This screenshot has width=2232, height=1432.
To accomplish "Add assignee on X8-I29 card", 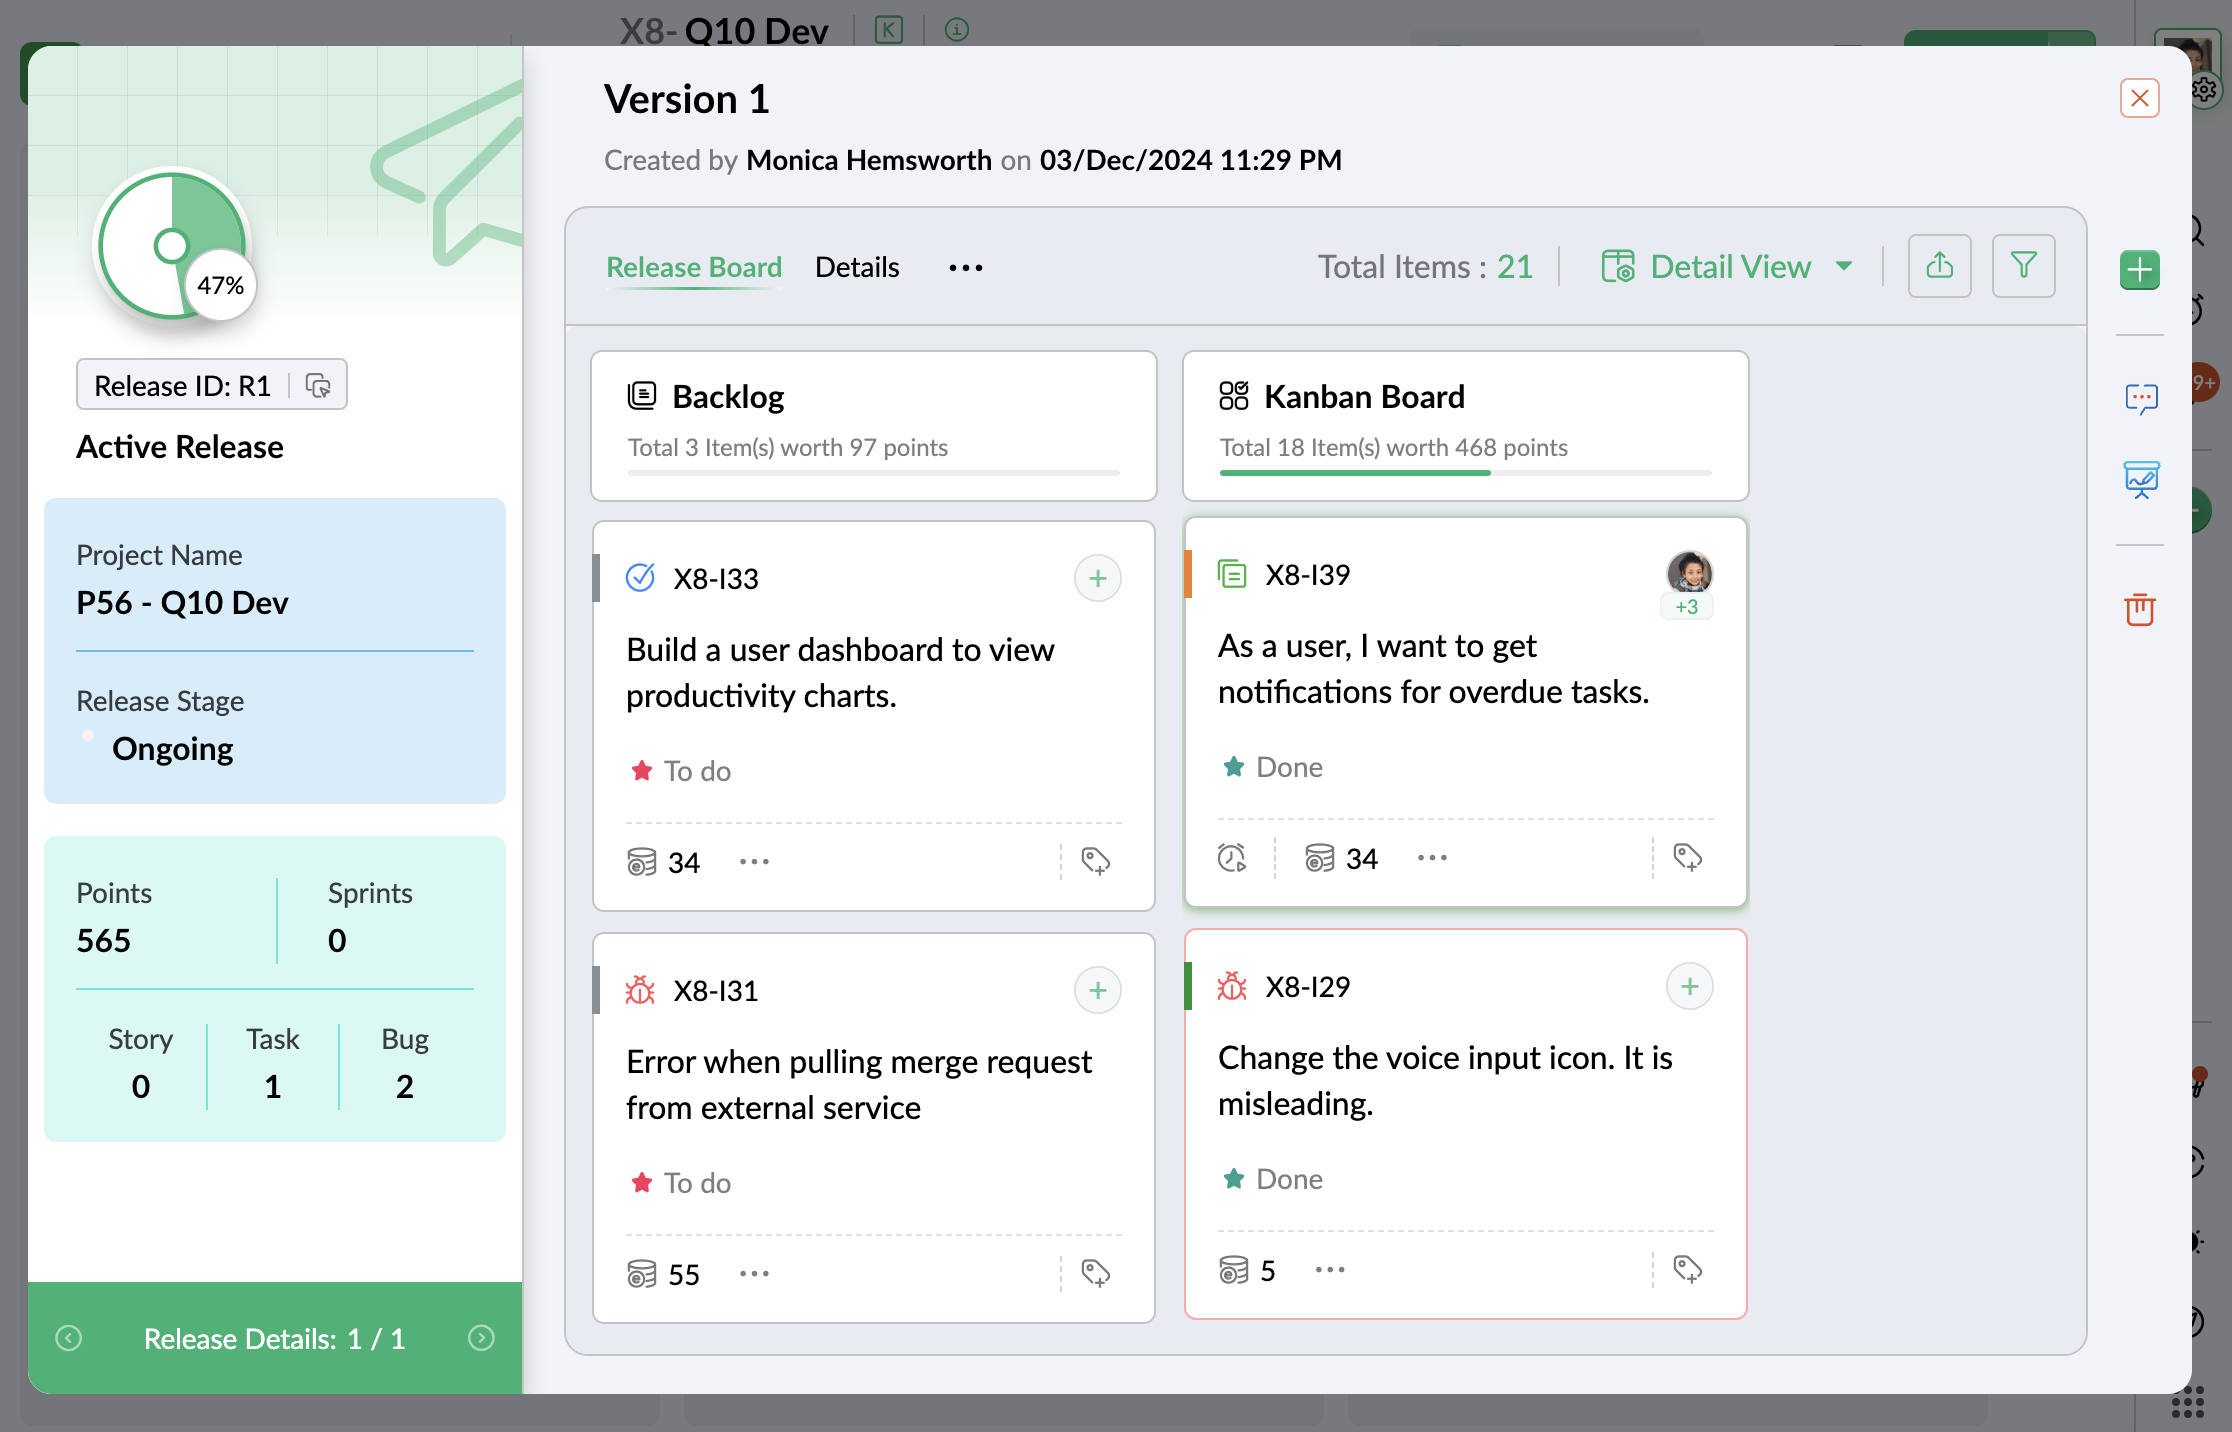I will (x=1689, y=986).
